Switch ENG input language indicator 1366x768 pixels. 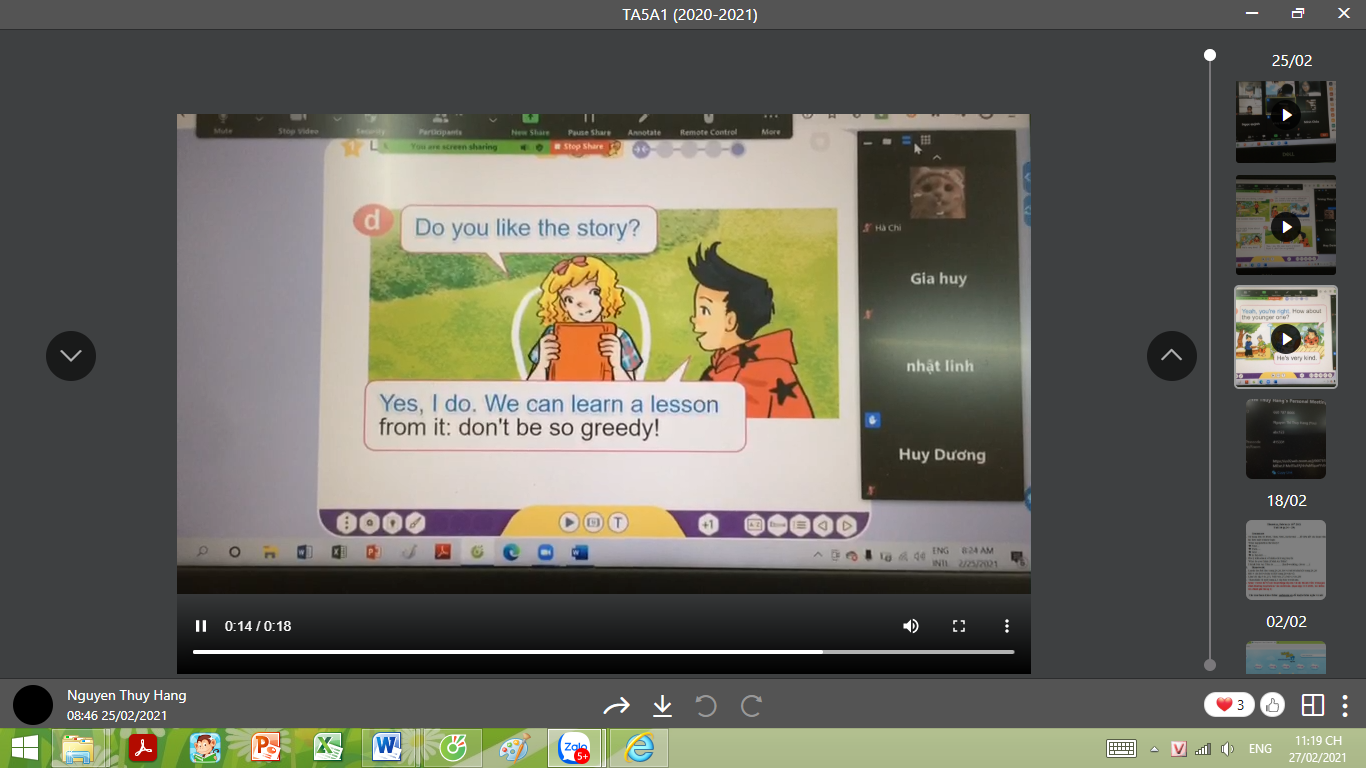click(x=1261, y=749)
